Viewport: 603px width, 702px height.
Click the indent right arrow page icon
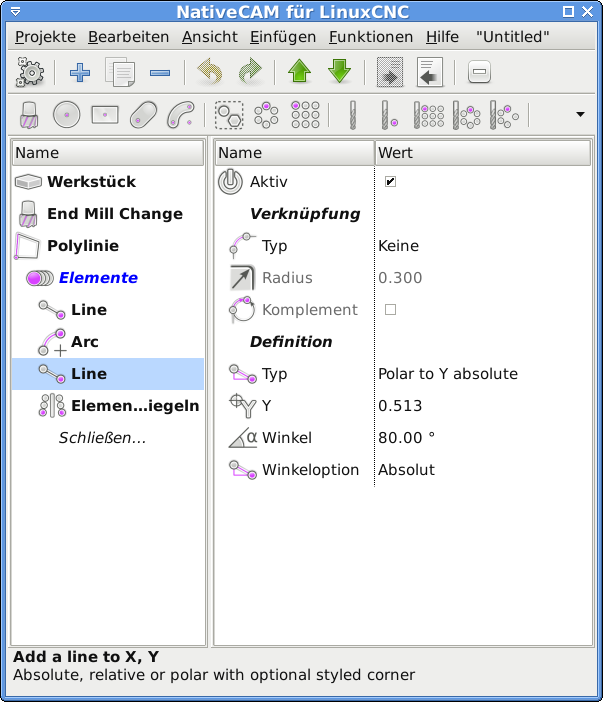pyautogui.click(x=390, y=72)
